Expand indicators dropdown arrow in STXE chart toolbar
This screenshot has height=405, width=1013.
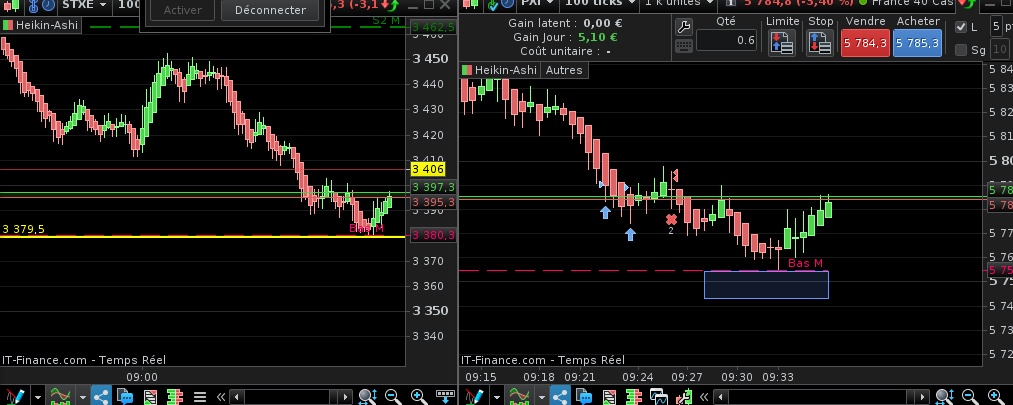click(x=82, y=397)
